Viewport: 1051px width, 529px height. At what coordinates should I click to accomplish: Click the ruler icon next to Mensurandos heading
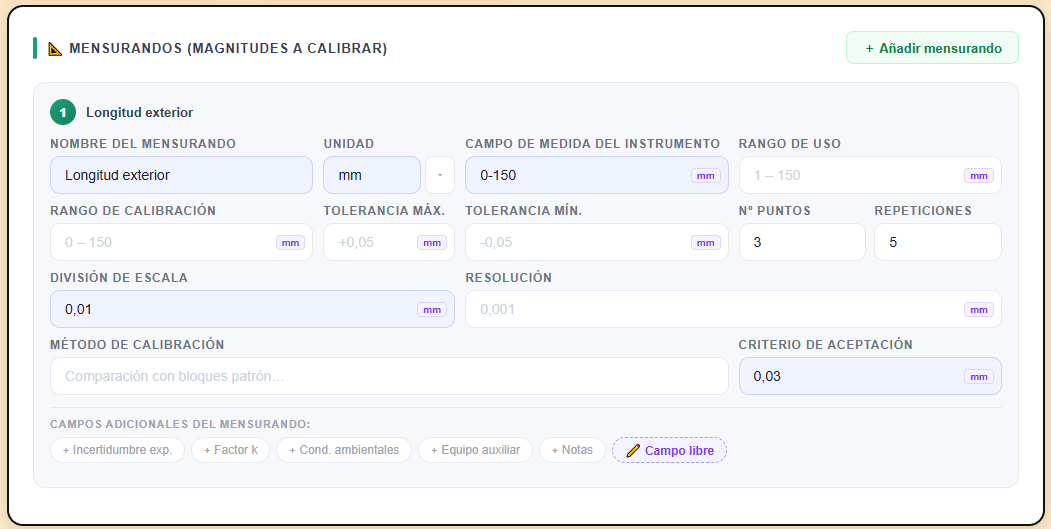(x=55, y=48)
